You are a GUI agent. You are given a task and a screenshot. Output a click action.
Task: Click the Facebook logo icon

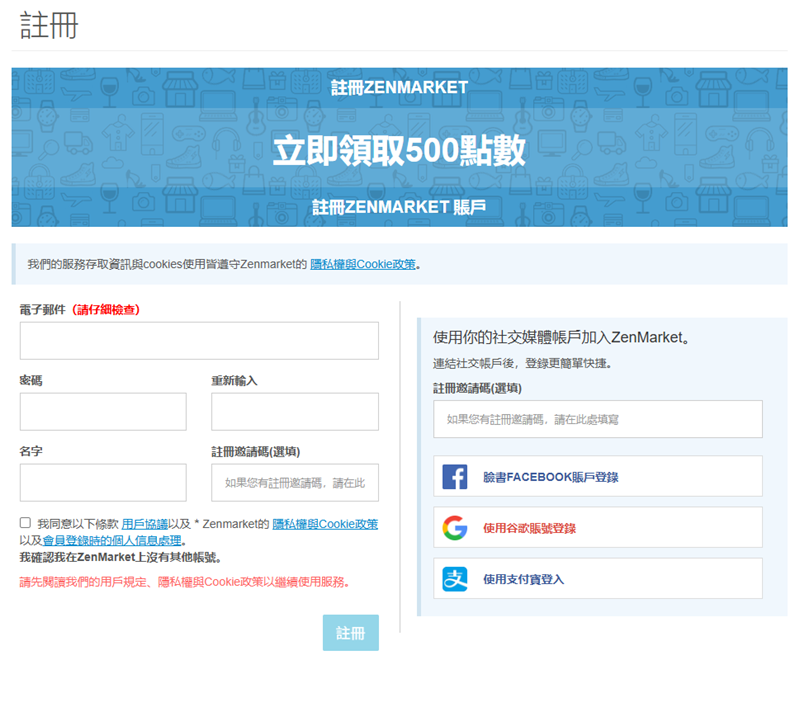coord(455,477)
